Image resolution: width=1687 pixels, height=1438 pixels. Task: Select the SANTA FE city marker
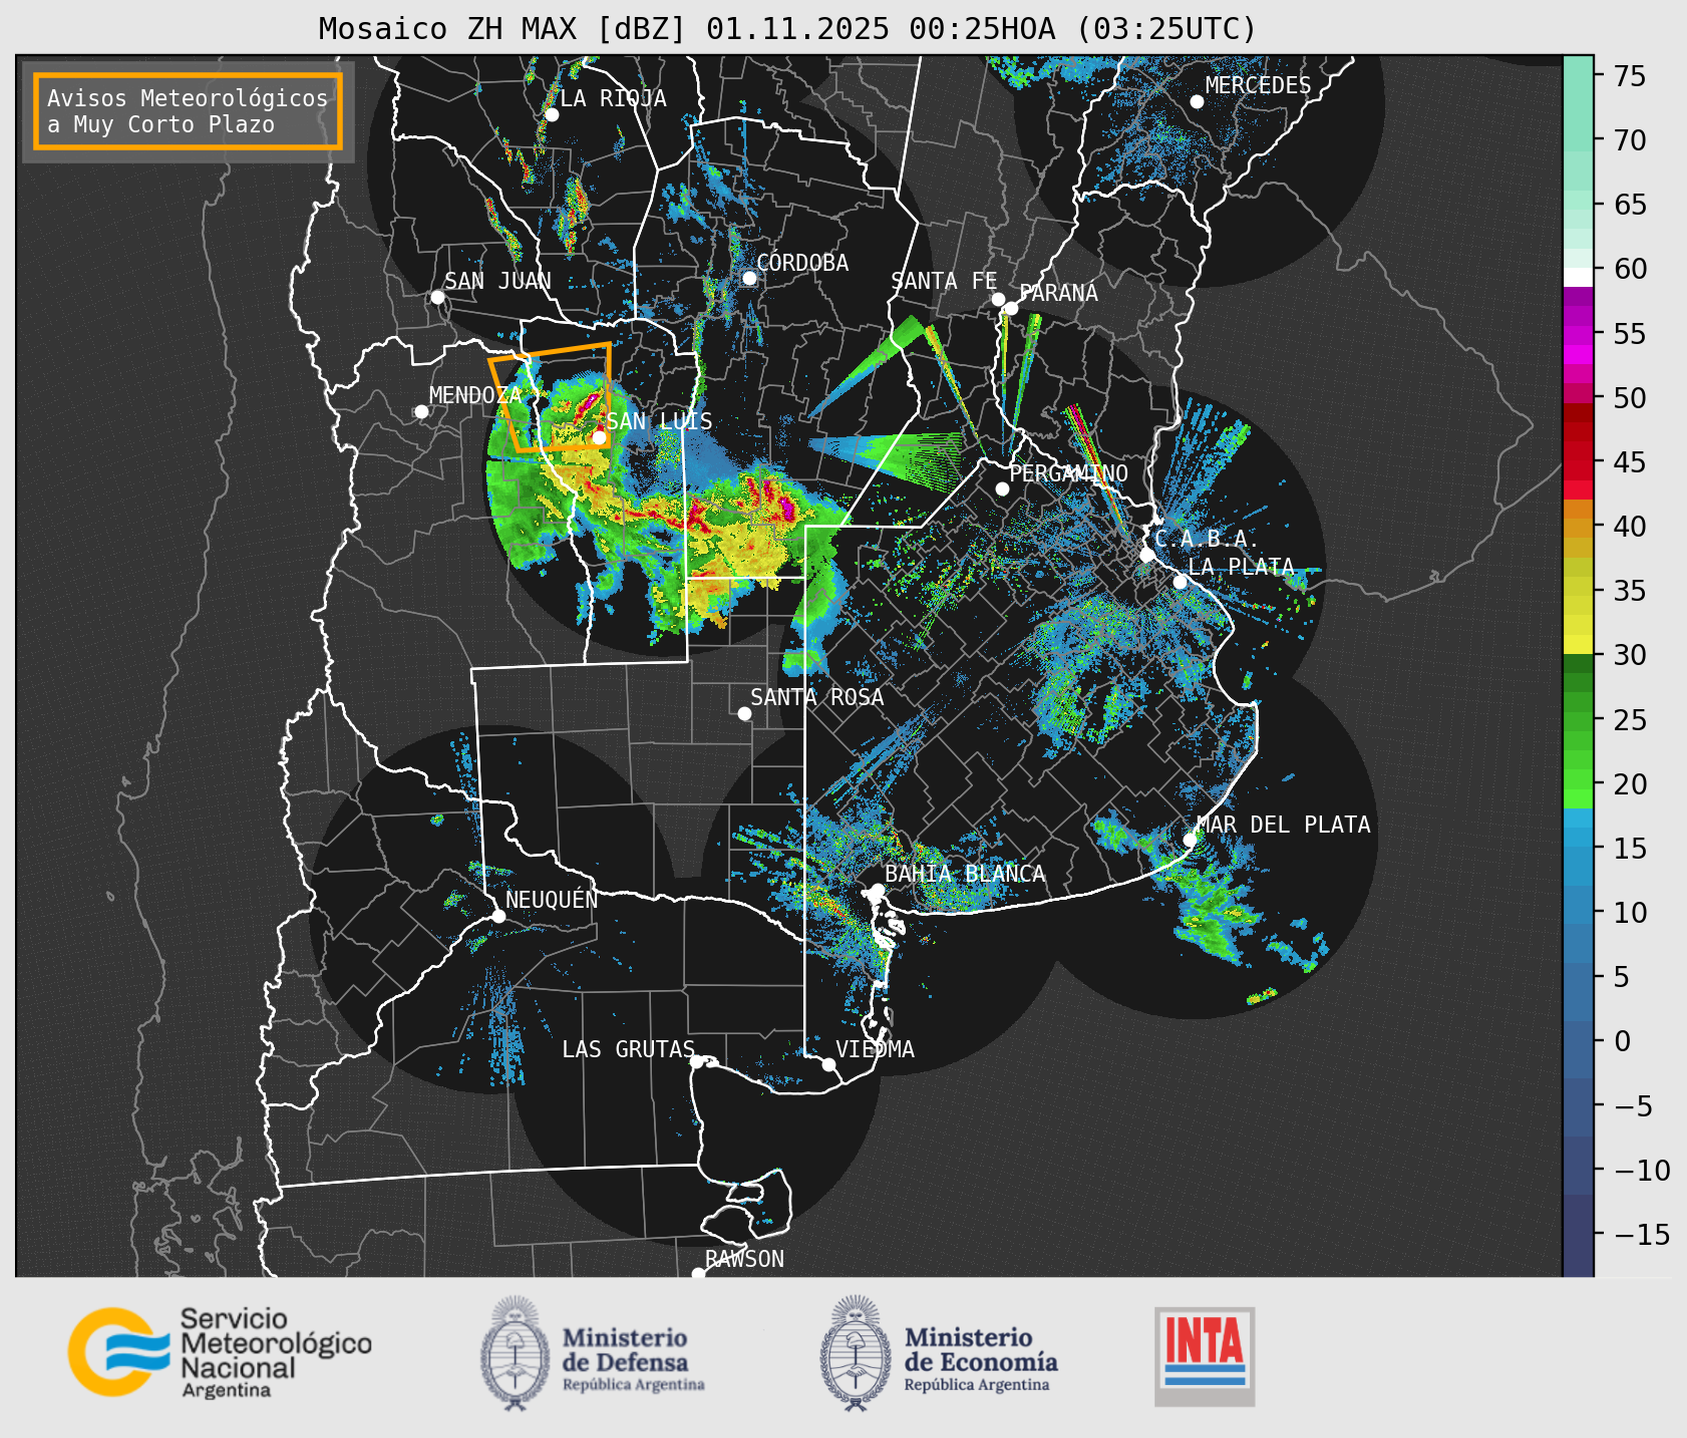click(x=998, y=299)
